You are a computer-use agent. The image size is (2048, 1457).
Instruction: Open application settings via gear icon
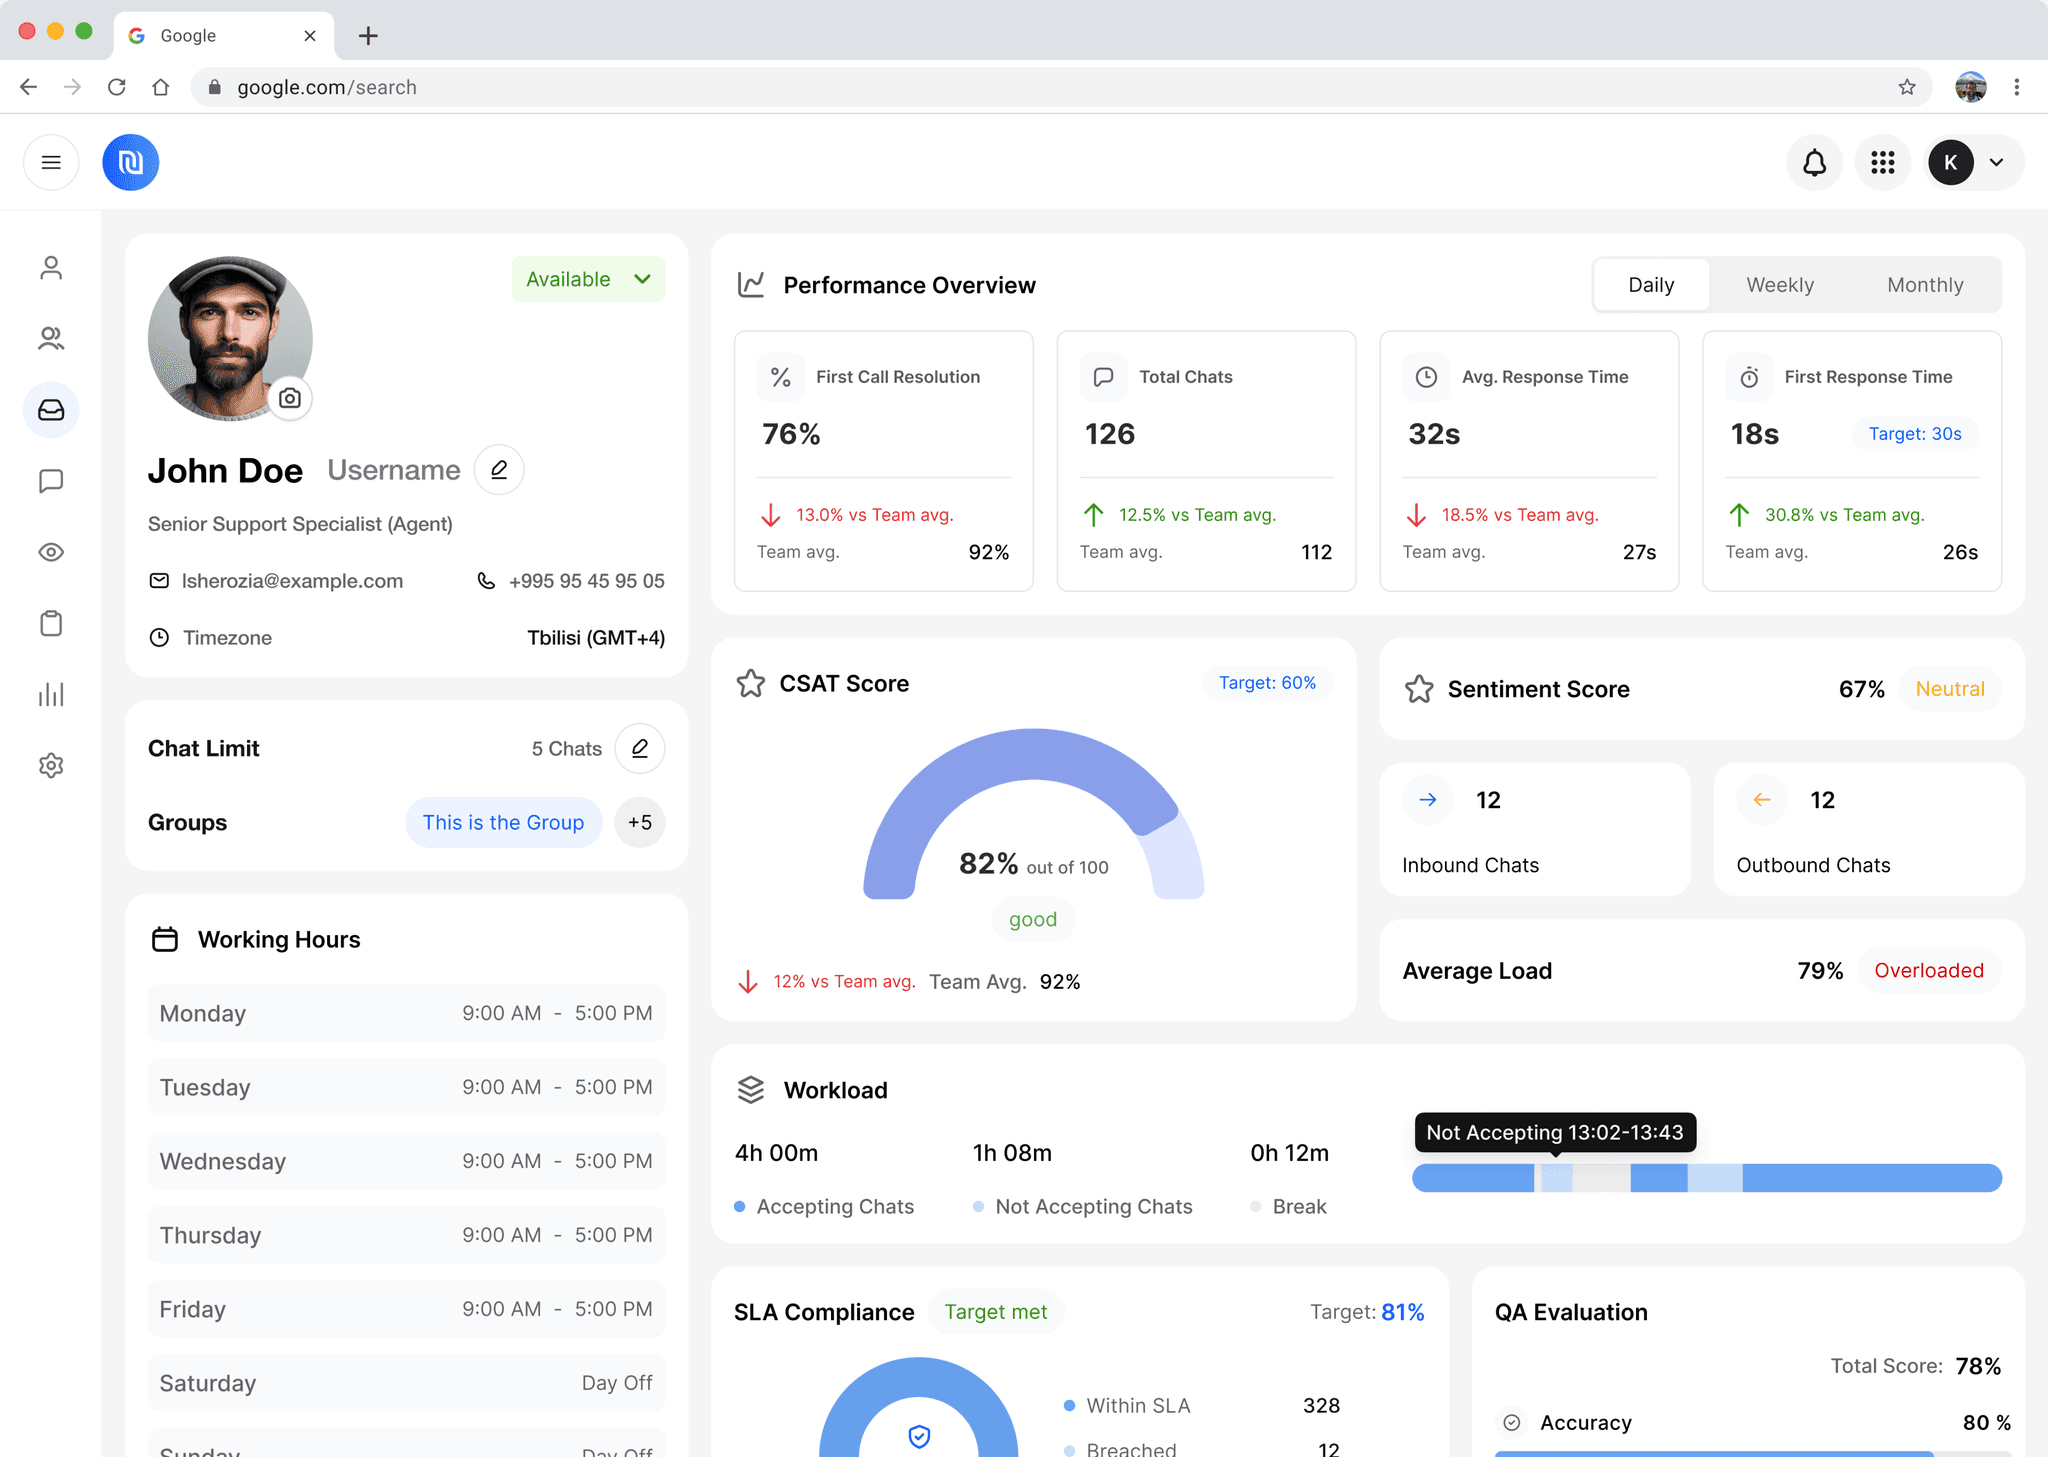pyautogui.click(x=50, y=765)
